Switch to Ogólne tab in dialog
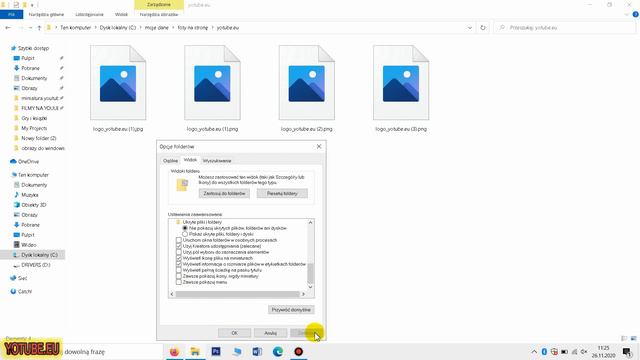Screen dimensions: 640x360 point(170,161)
